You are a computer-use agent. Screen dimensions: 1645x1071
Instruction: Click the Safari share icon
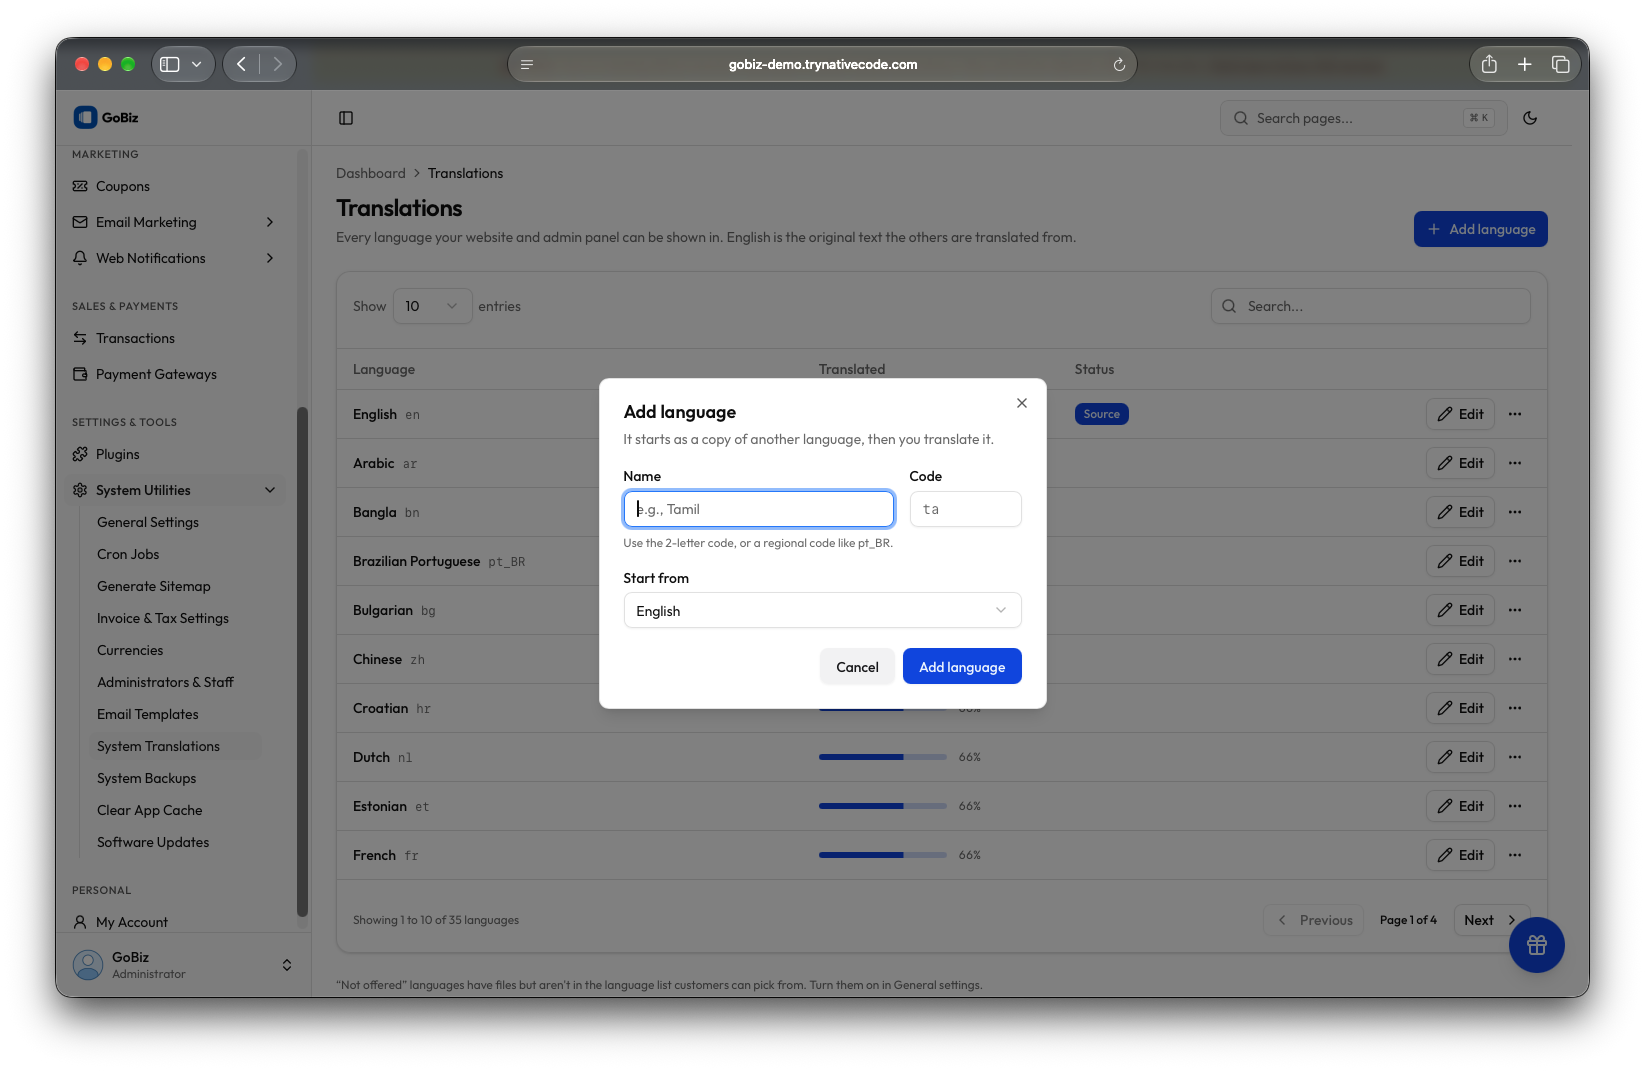pyautogui.click(x=1489, y=64)
